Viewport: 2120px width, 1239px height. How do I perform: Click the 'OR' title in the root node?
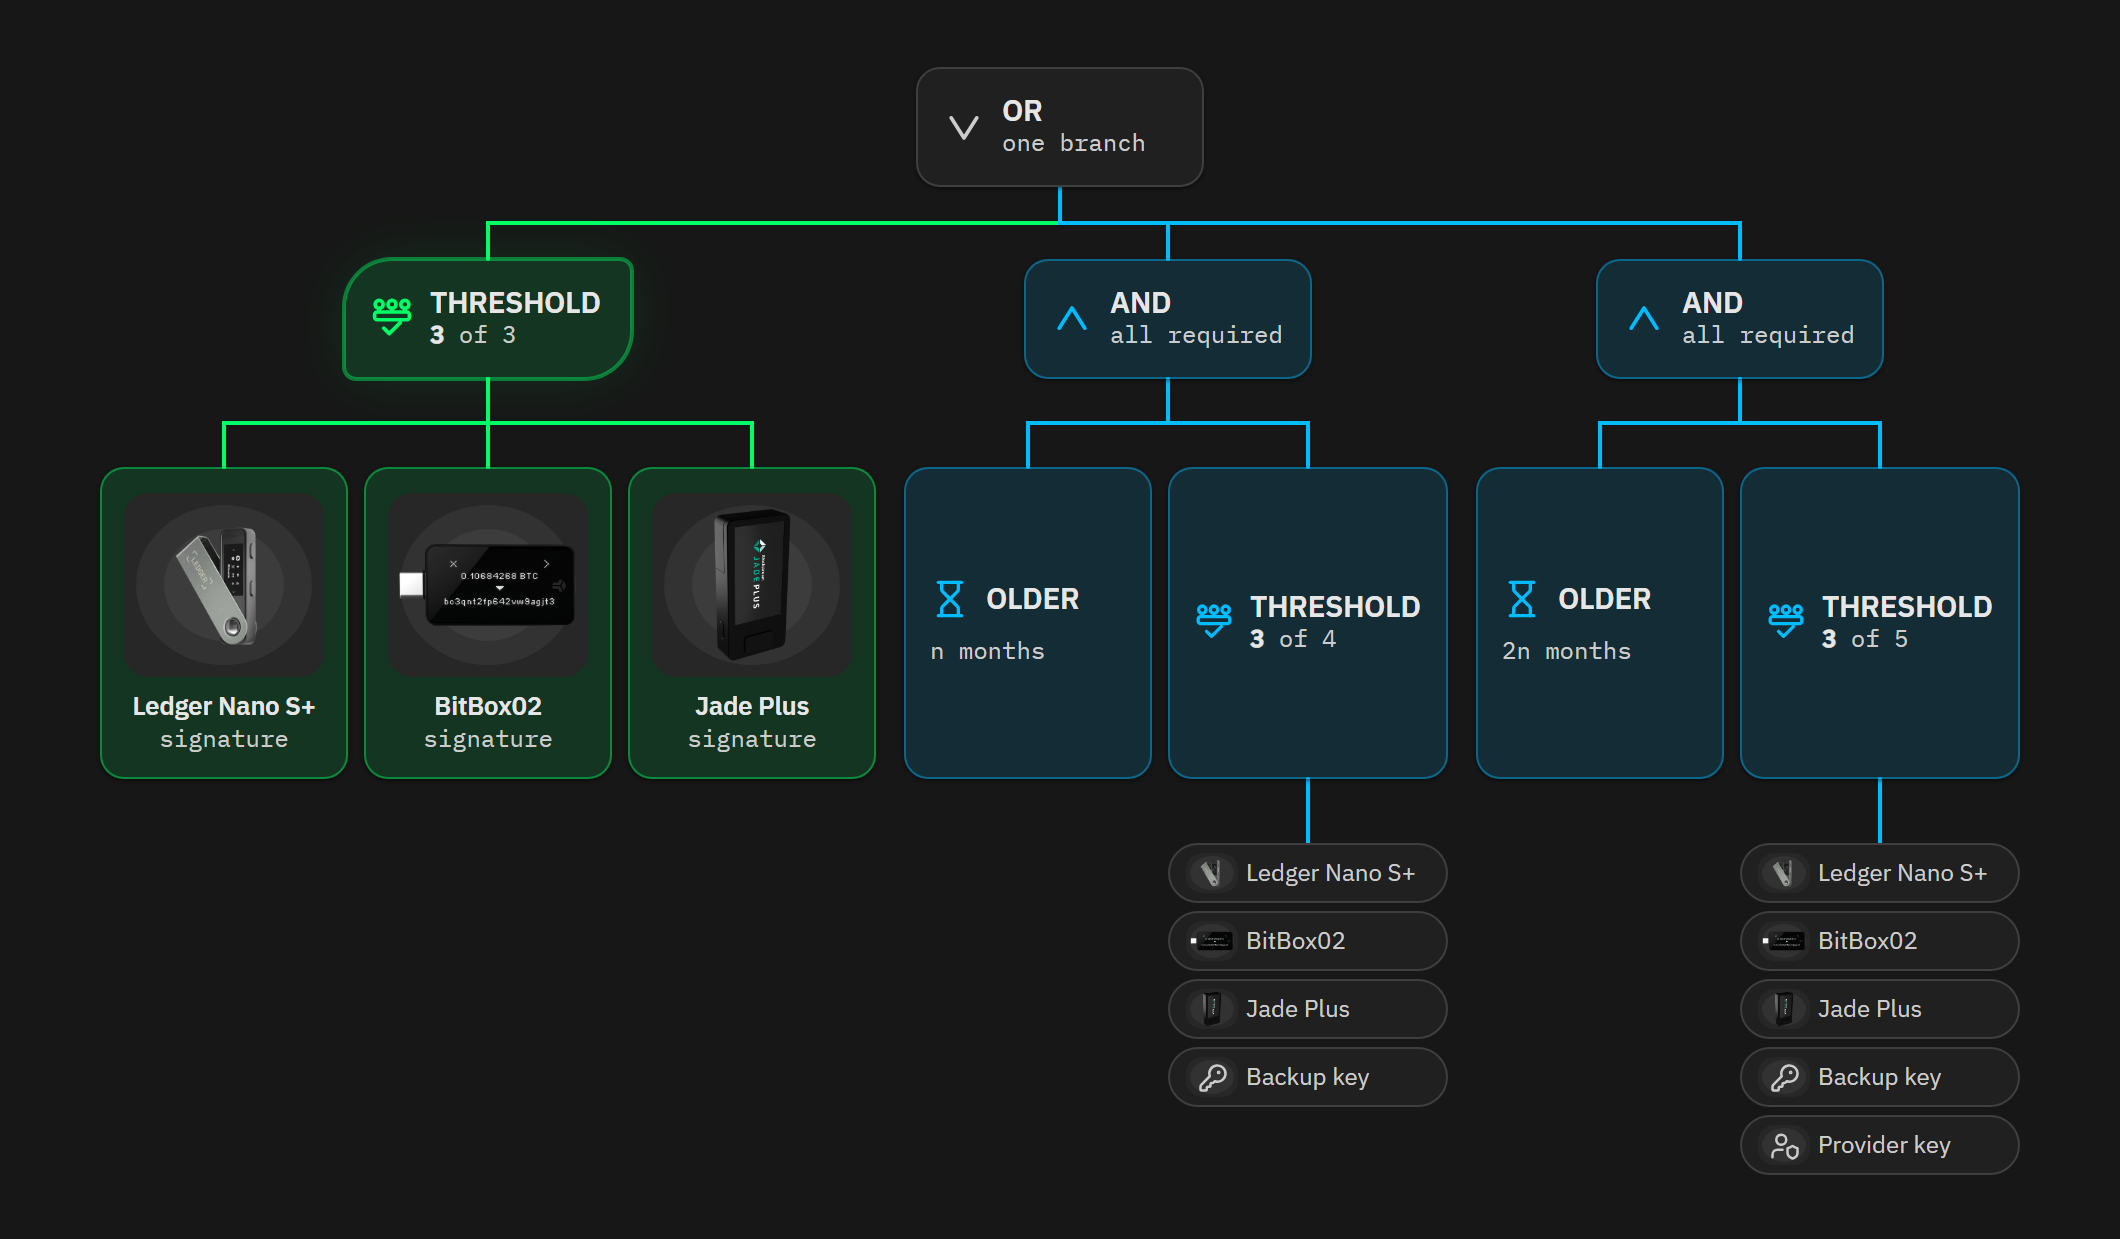tap(1022, 110)
